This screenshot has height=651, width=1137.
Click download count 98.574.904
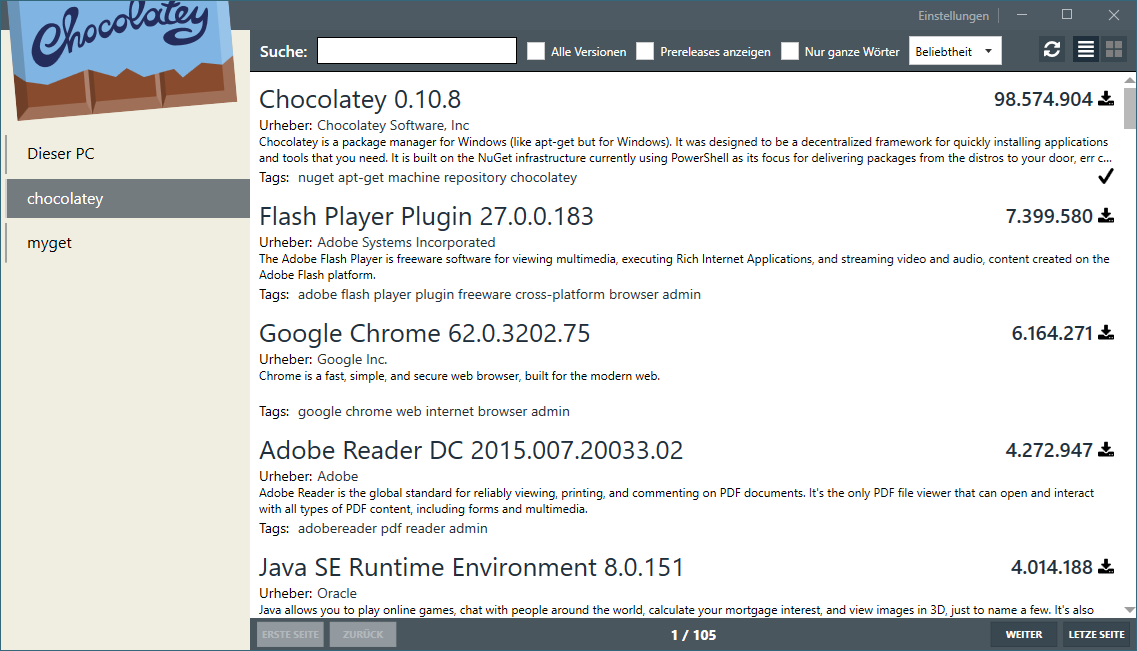1043,99
